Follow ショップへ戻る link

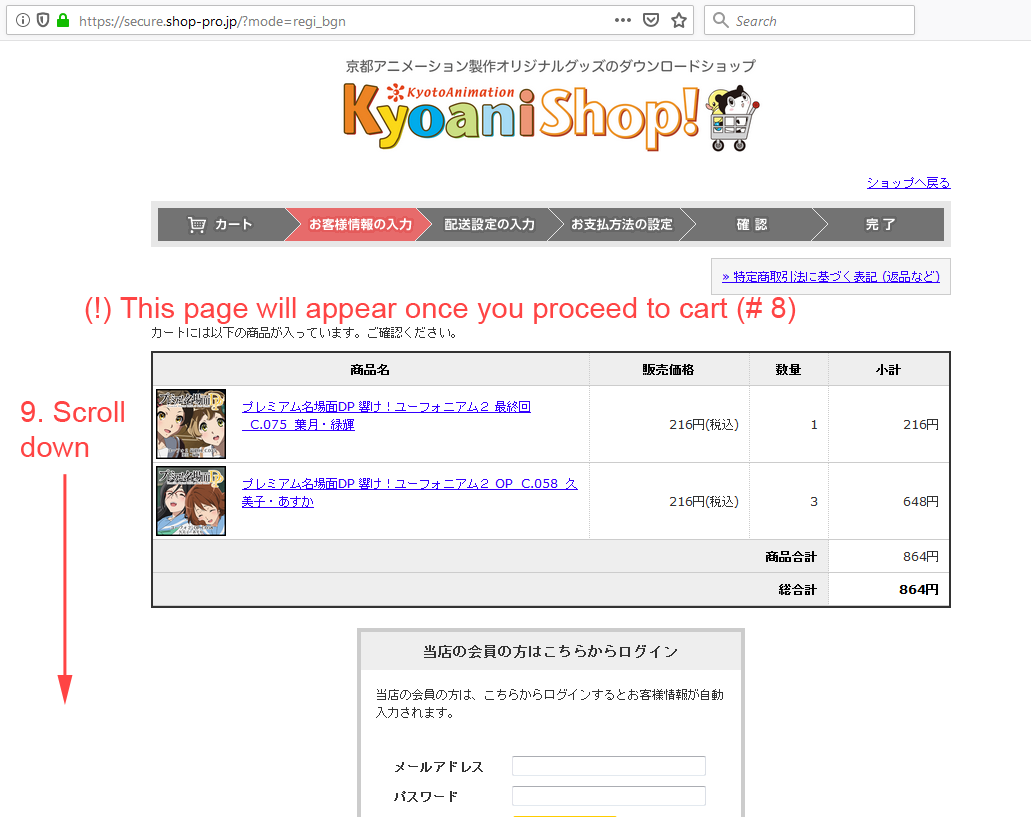click(908, 183)
